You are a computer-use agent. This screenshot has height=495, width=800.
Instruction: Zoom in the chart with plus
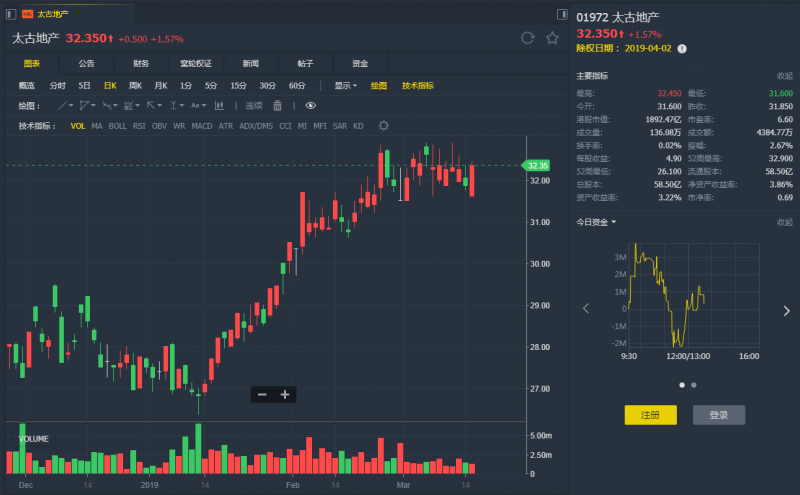(285, 395)
